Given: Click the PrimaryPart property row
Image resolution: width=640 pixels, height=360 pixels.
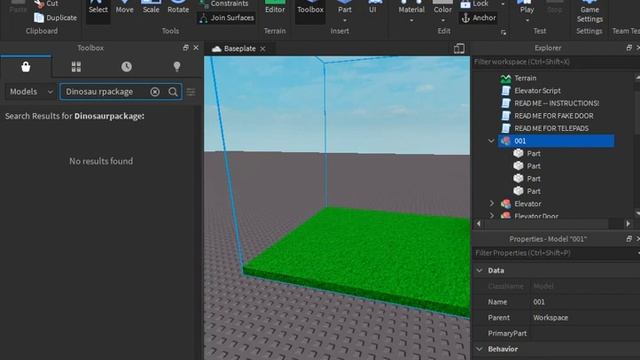Looking at the screenshot, I should [x=556, y=333].
